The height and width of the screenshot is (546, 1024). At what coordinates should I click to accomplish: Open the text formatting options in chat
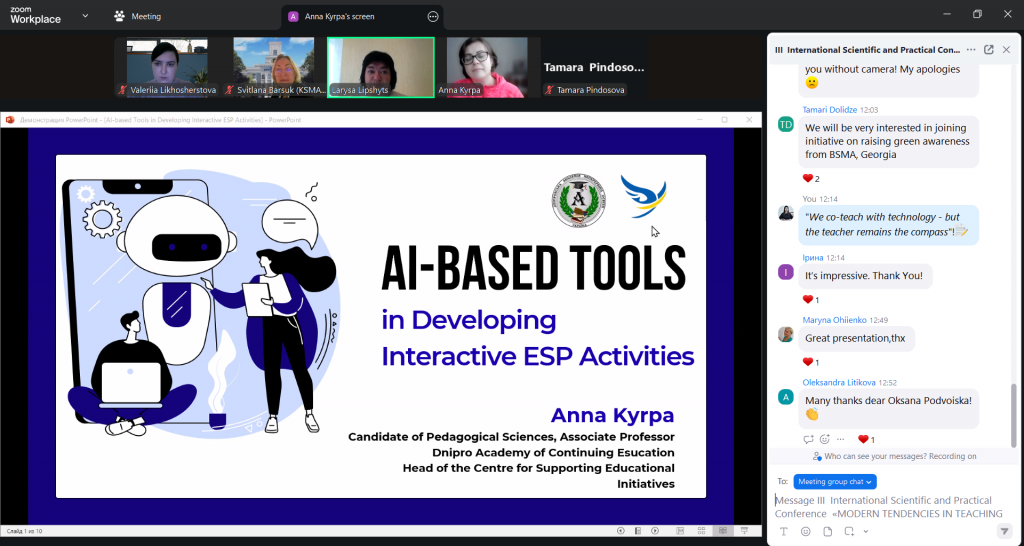[x=783, y=531]
